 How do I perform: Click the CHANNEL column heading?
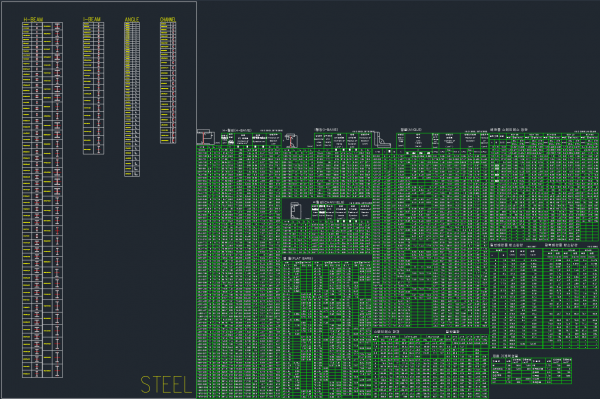tap(168, 19)
